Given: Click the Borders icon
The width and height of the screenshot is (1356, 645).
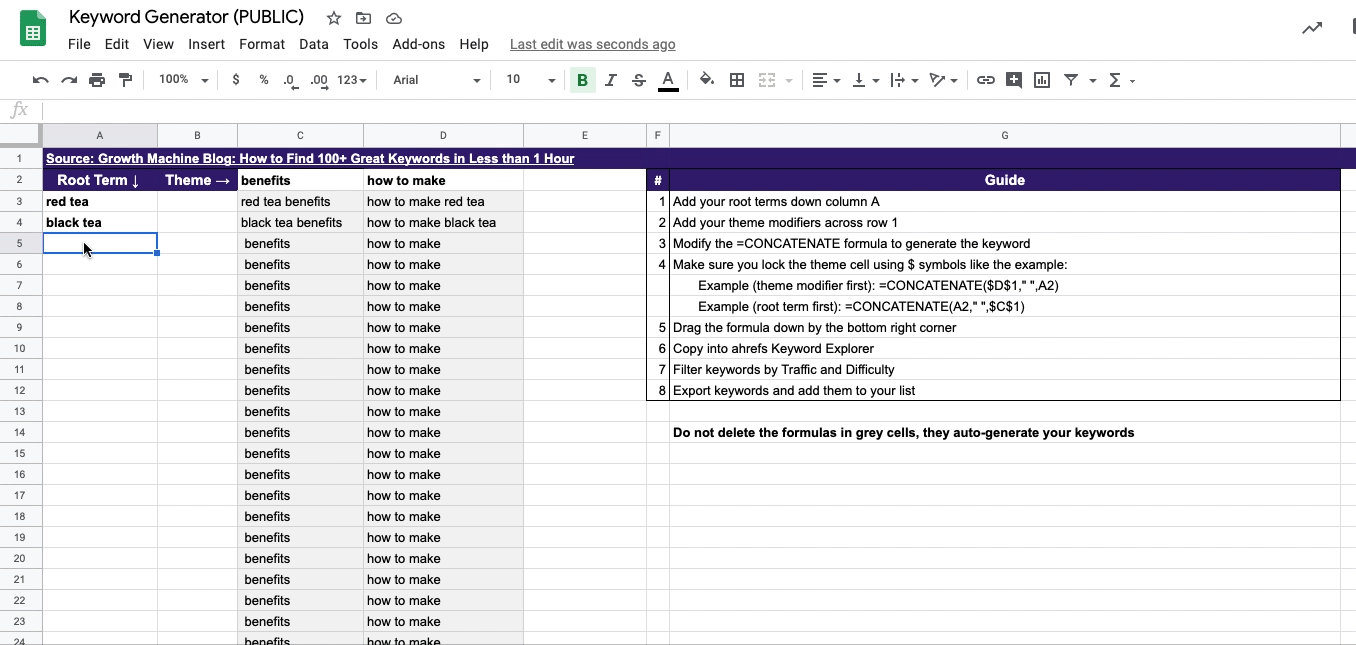Looking at the screenshot, I should (x=737, y=79).
